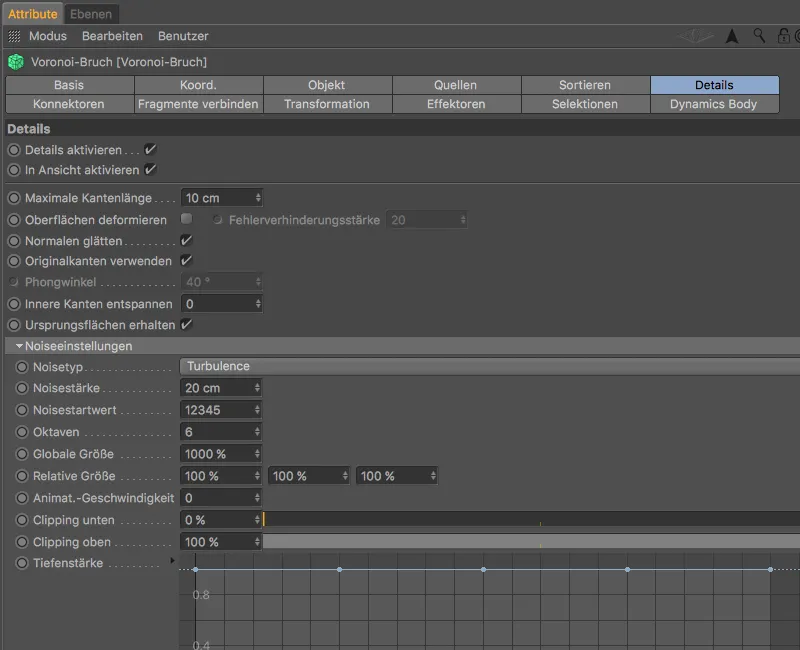
Task: Click animation dot beside Originalkanten verwenden
Action: tap(14, 261)
